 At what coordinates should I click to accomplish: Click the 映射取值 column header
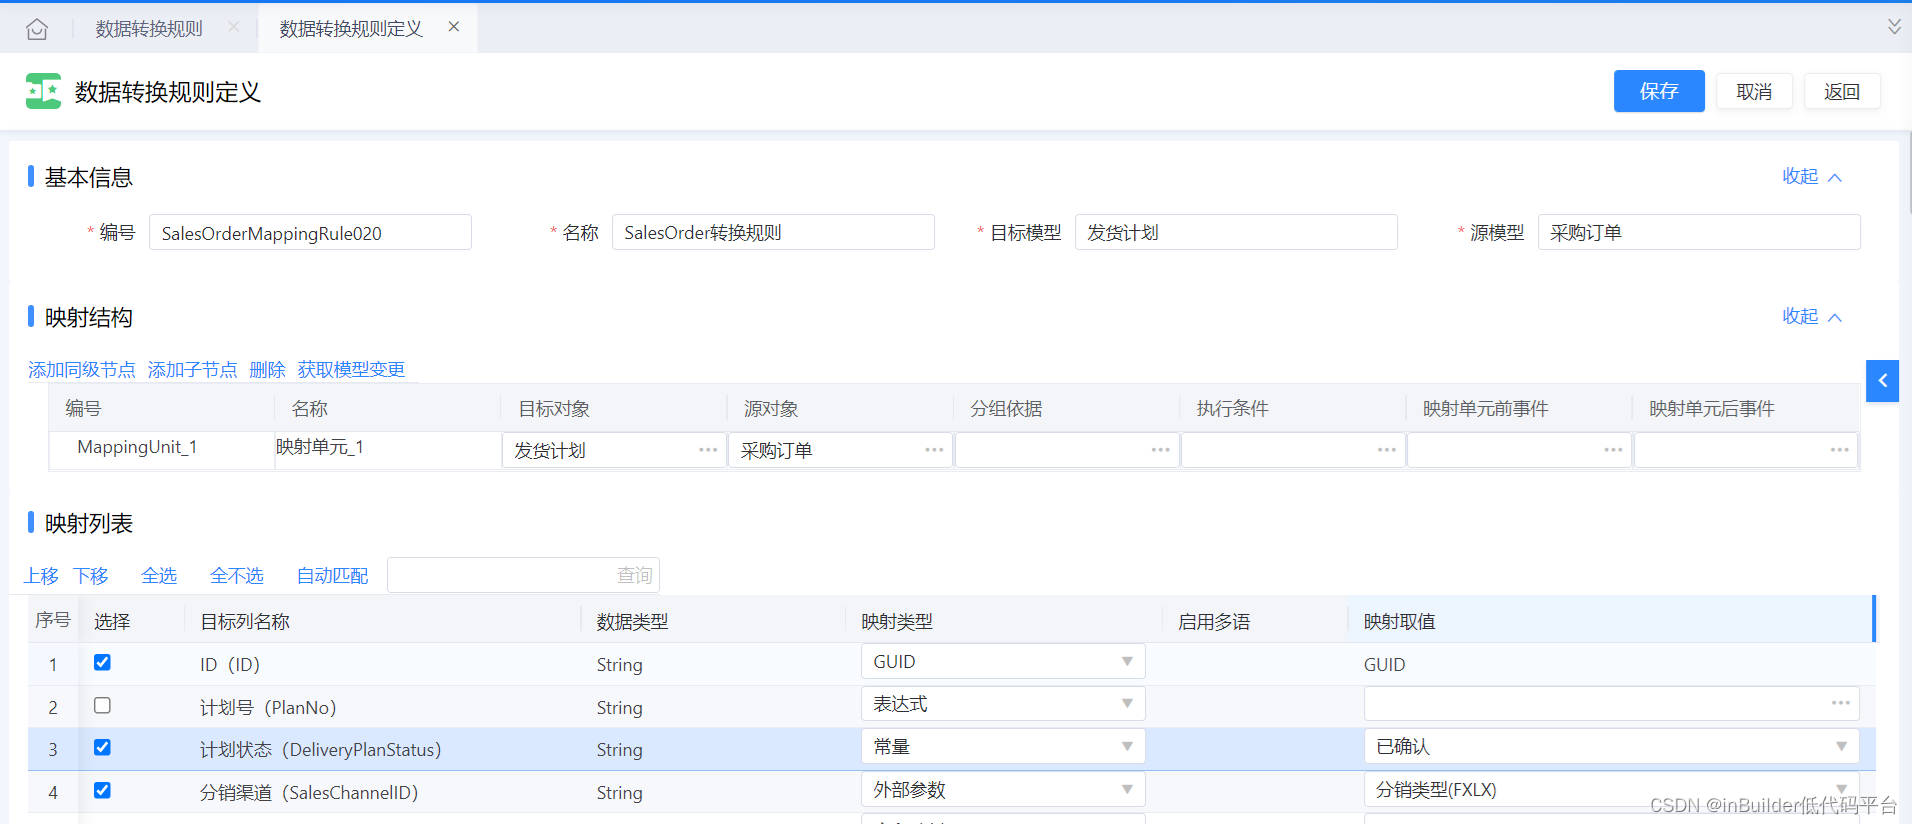[x=1400, y=622]
